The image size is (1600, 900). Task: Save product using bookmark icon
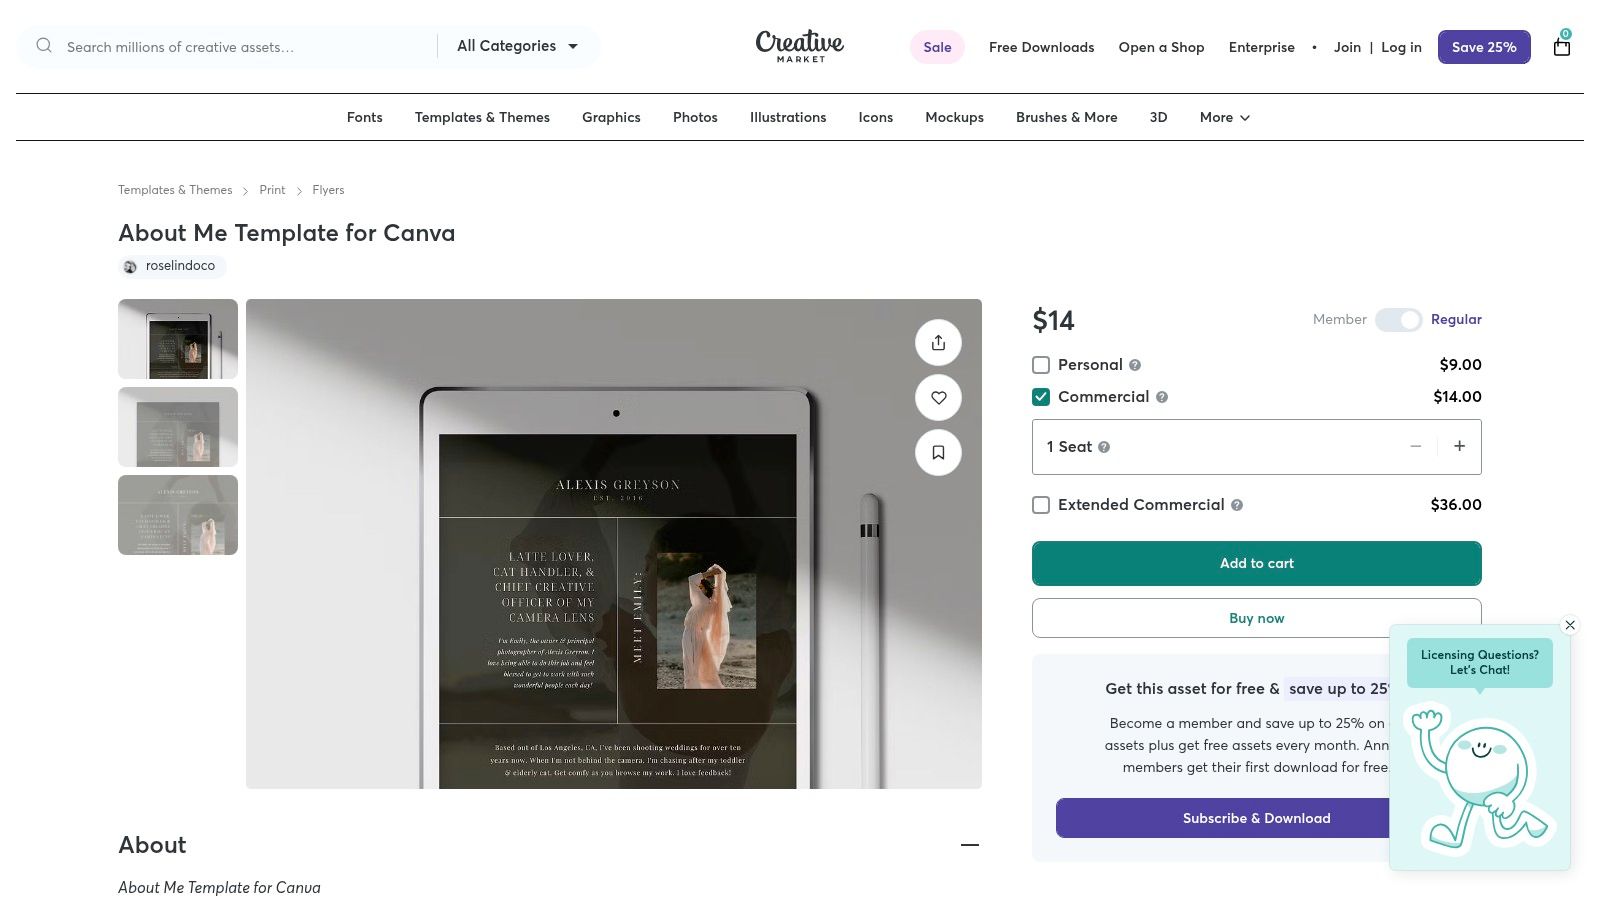click(x=938, y=453)
